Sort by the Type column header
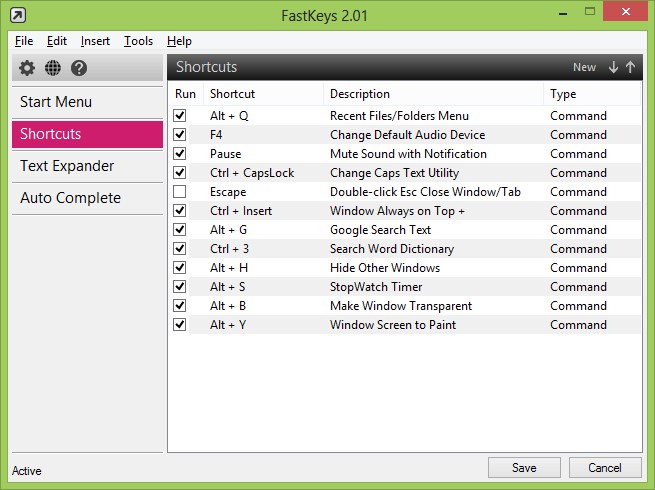This screenshot has width=655, height=490. coord(592,94)
